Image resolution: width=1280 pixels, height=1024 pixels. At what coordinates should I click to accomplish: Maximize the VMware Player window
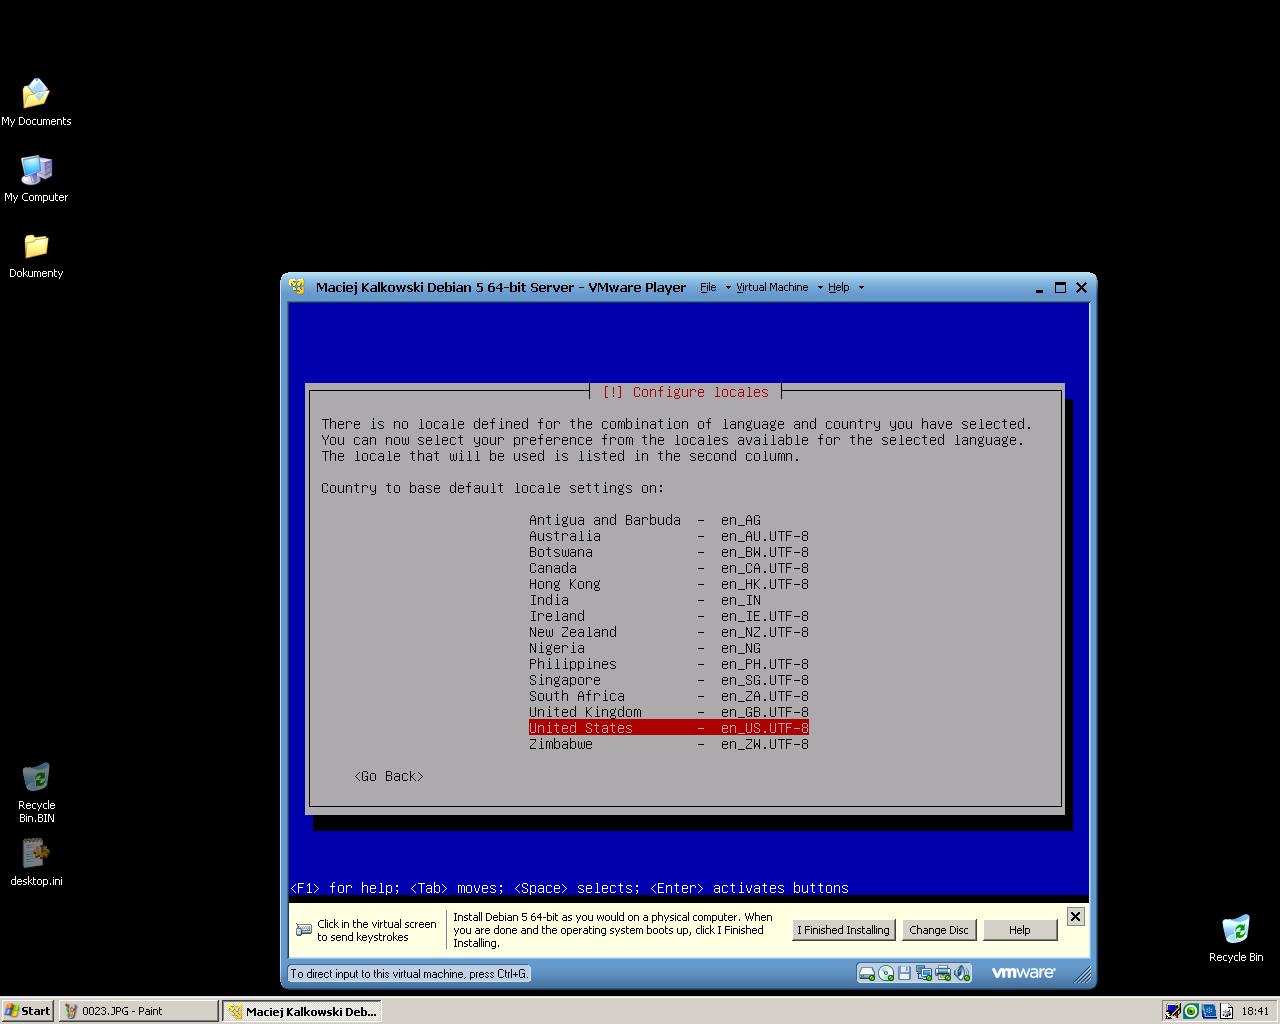[x=1060, y=287]
